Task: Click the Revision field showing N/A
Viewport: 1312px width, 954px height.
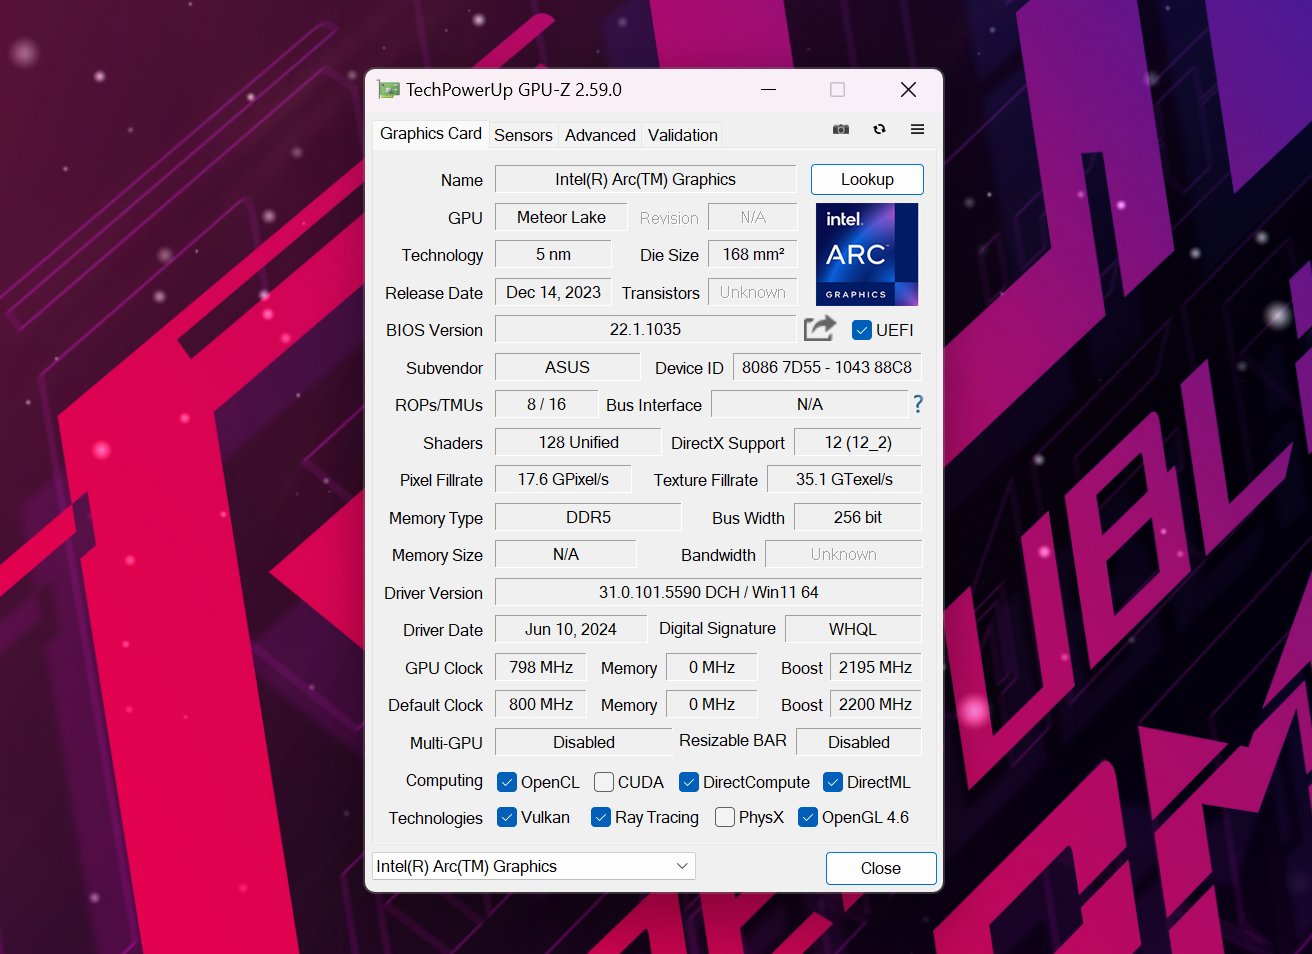Action: coord(753,217)
